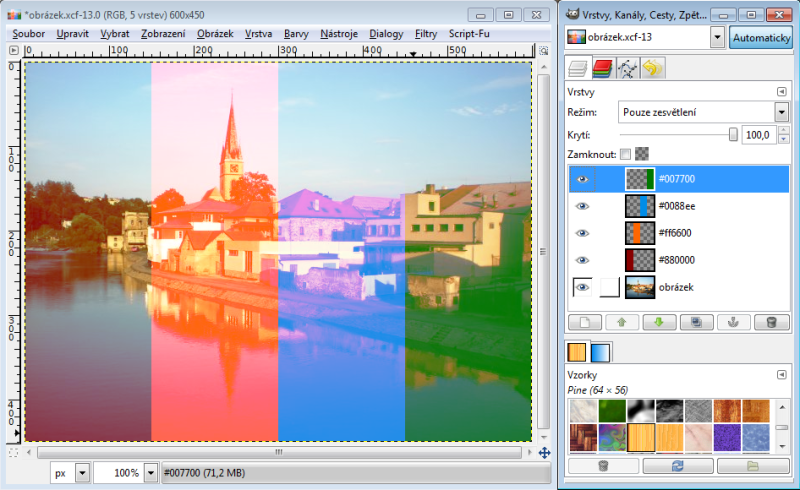Refresh patterns with the reload icon
Image resolution: width=800 pixels, height=490 pixels.
pyautogui.click(x=678, y=466)
